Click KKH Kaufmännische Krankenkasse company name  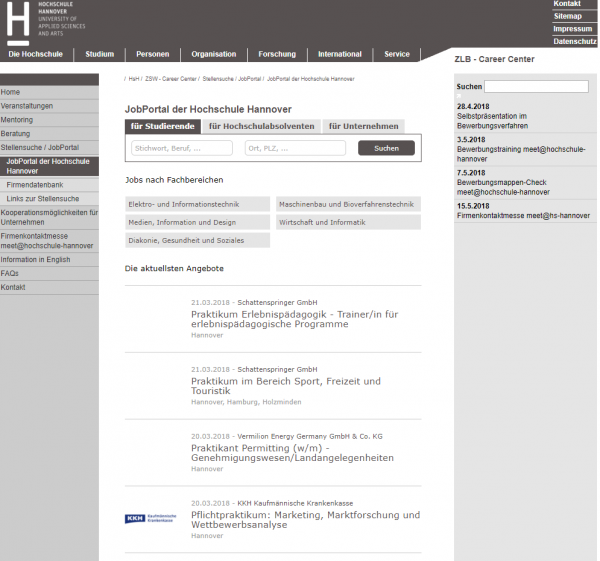click(295, 503)
